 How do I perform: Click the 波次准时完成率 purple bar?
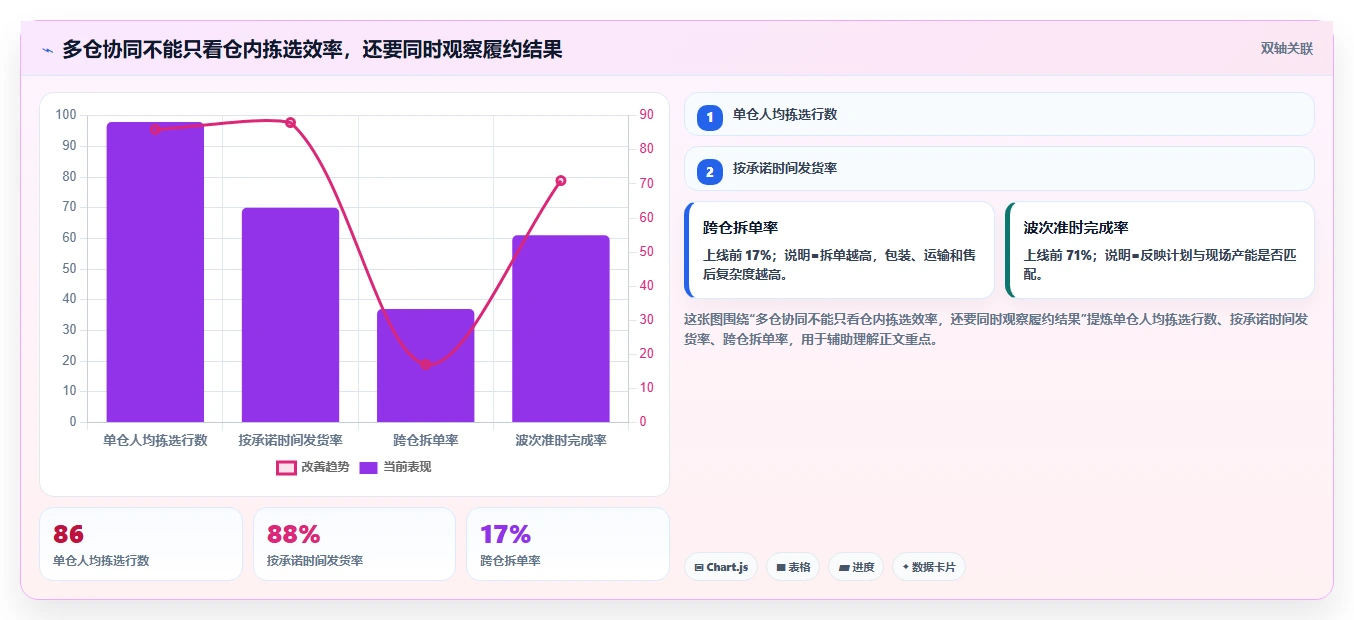[561, 329]
